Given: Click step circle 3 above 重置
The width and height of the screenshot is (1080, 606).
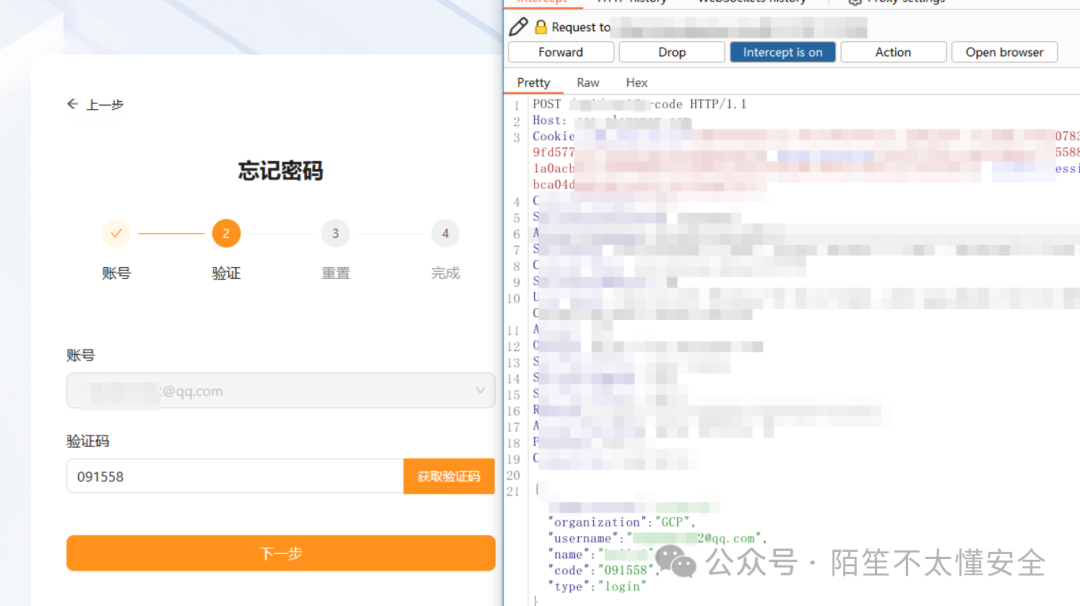Looking at the screenshot, I should pos(335,233).
